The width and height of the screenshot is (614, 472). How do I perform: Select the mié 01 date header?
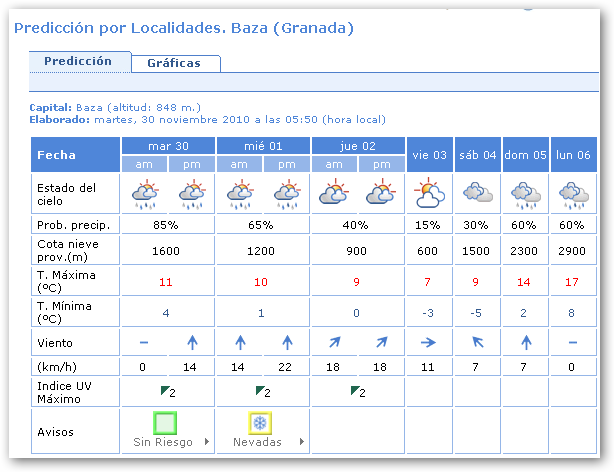263,146
